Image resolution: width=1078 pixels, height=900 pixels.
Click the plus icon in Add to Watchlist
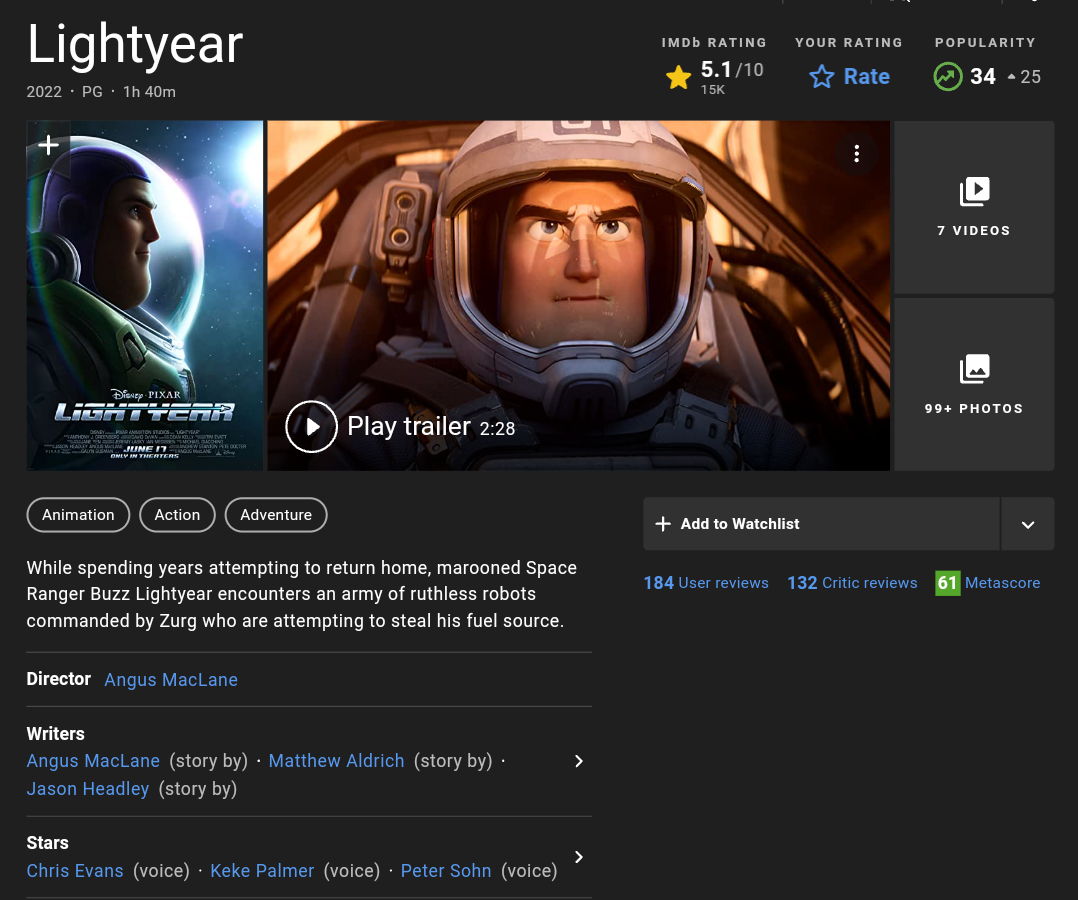pyautogui.click(x=663, y=524)
